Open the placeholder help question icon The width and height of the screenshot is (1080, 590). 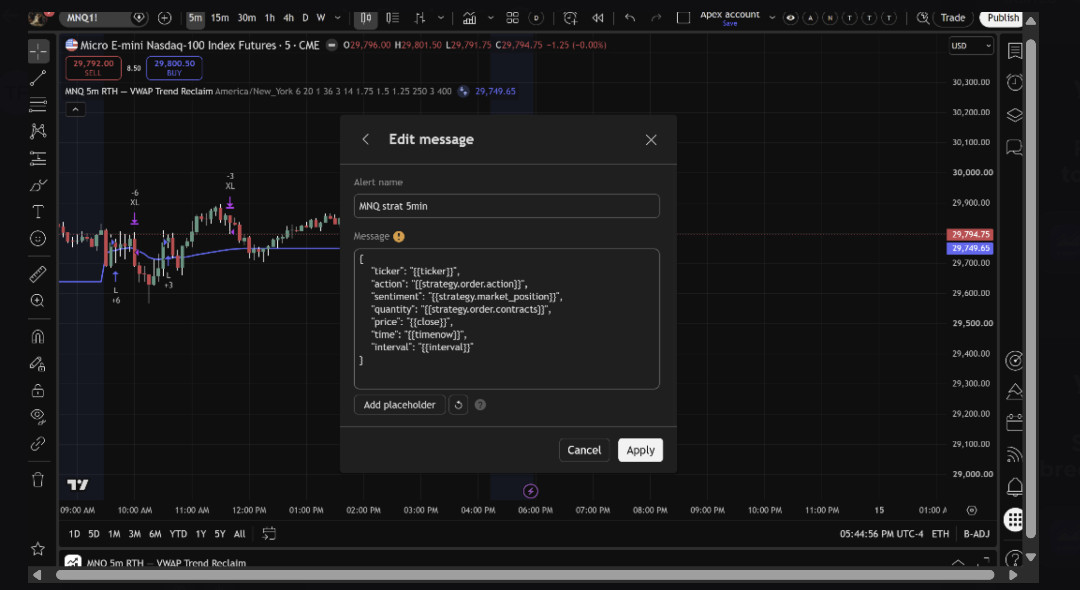pos(480,405)
